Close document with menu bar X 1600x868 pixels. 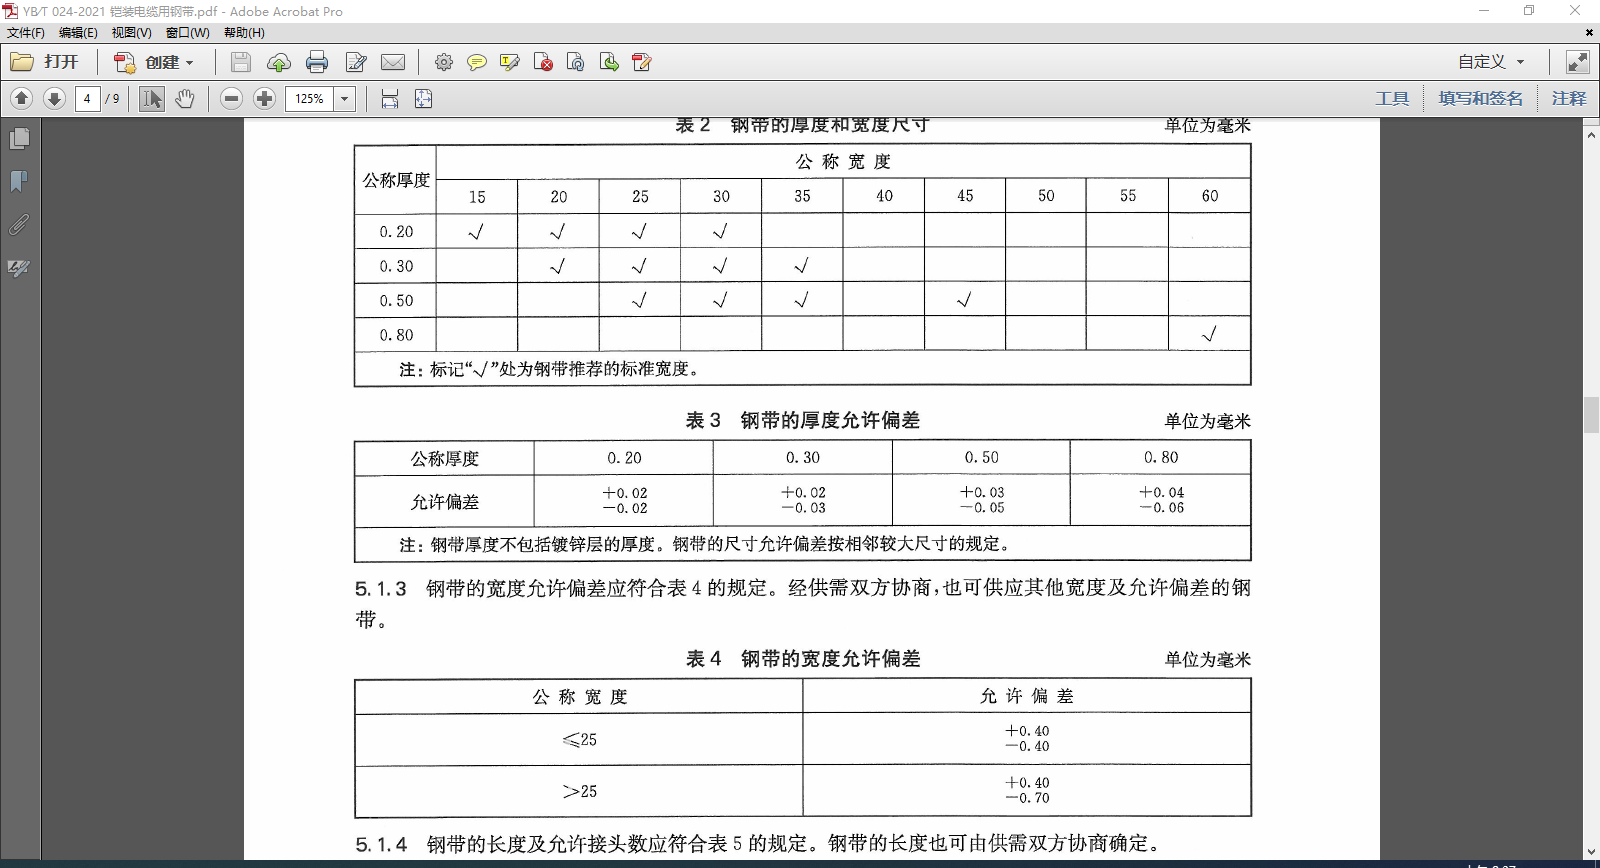click(x=1589, y=32)
